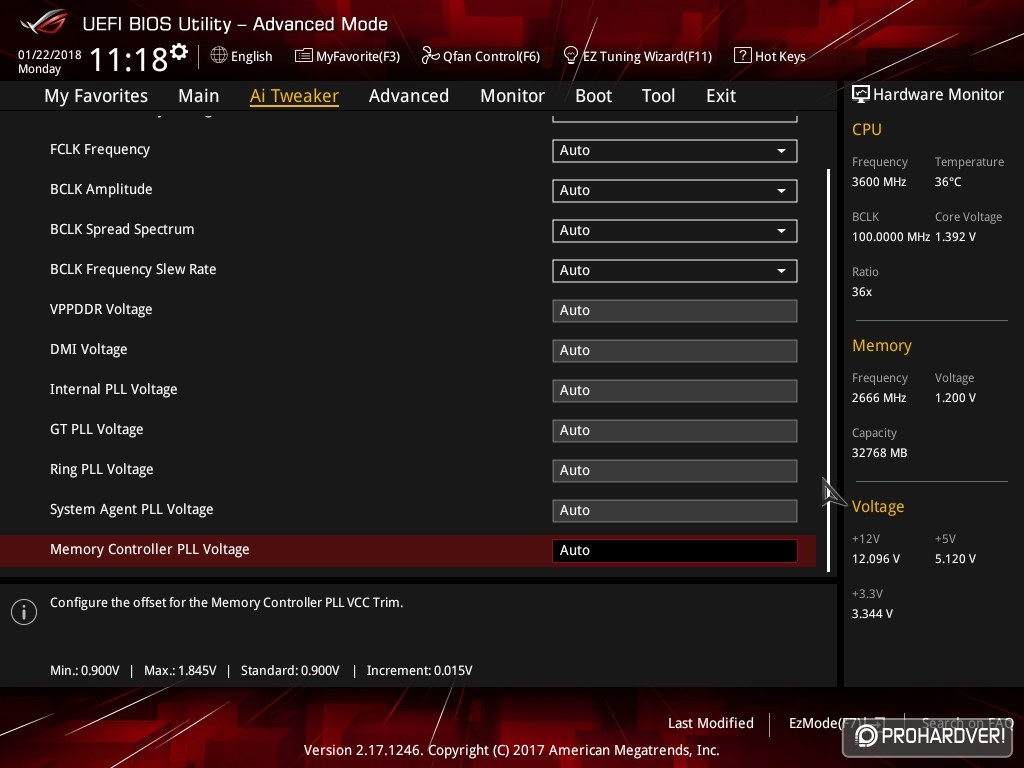Click the MyFavorite list icon
1024x768 pixels.
tap(304, 56)
